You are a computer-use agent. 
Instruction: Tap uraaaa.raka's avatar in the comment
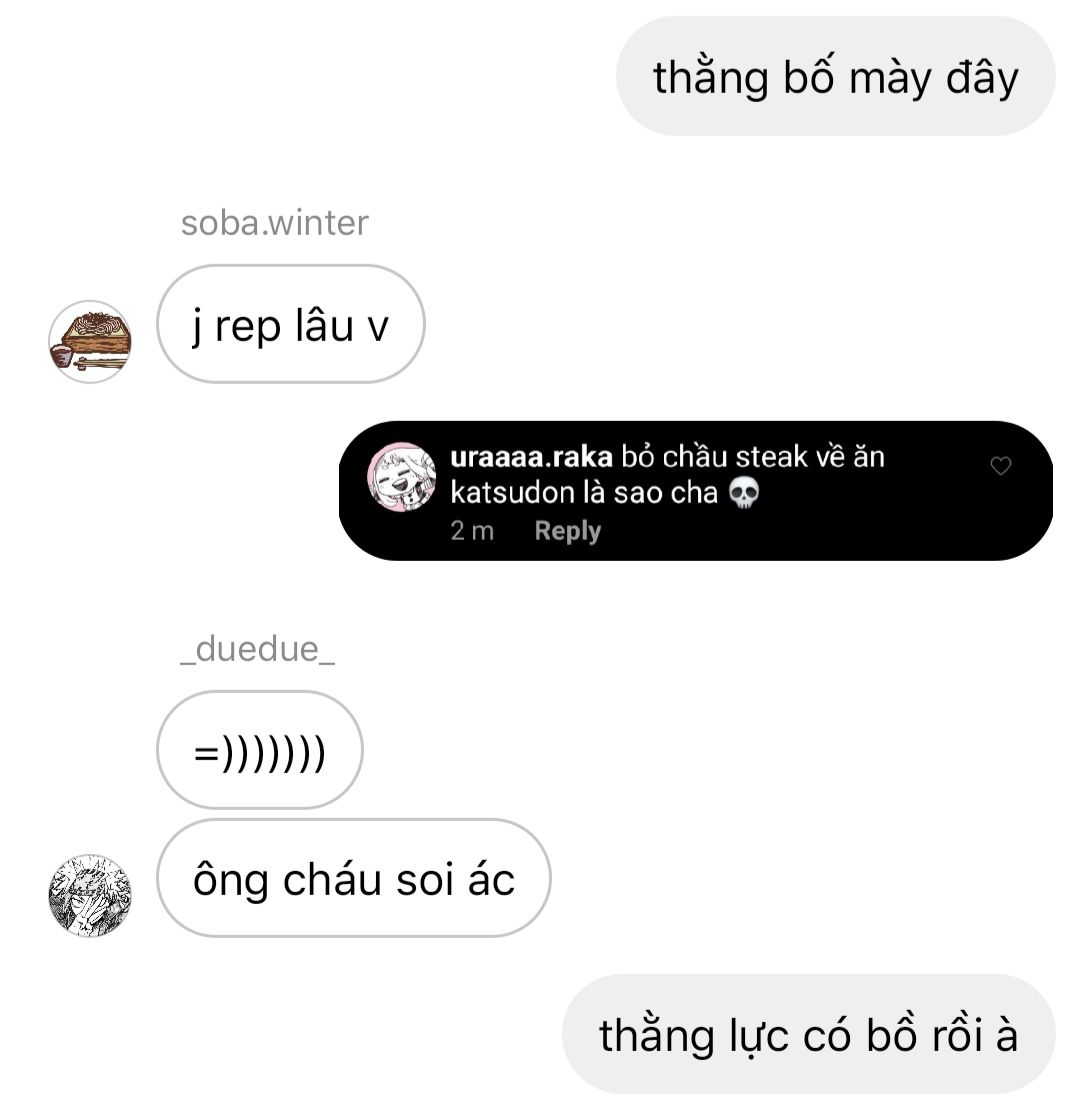click(401, 476)
